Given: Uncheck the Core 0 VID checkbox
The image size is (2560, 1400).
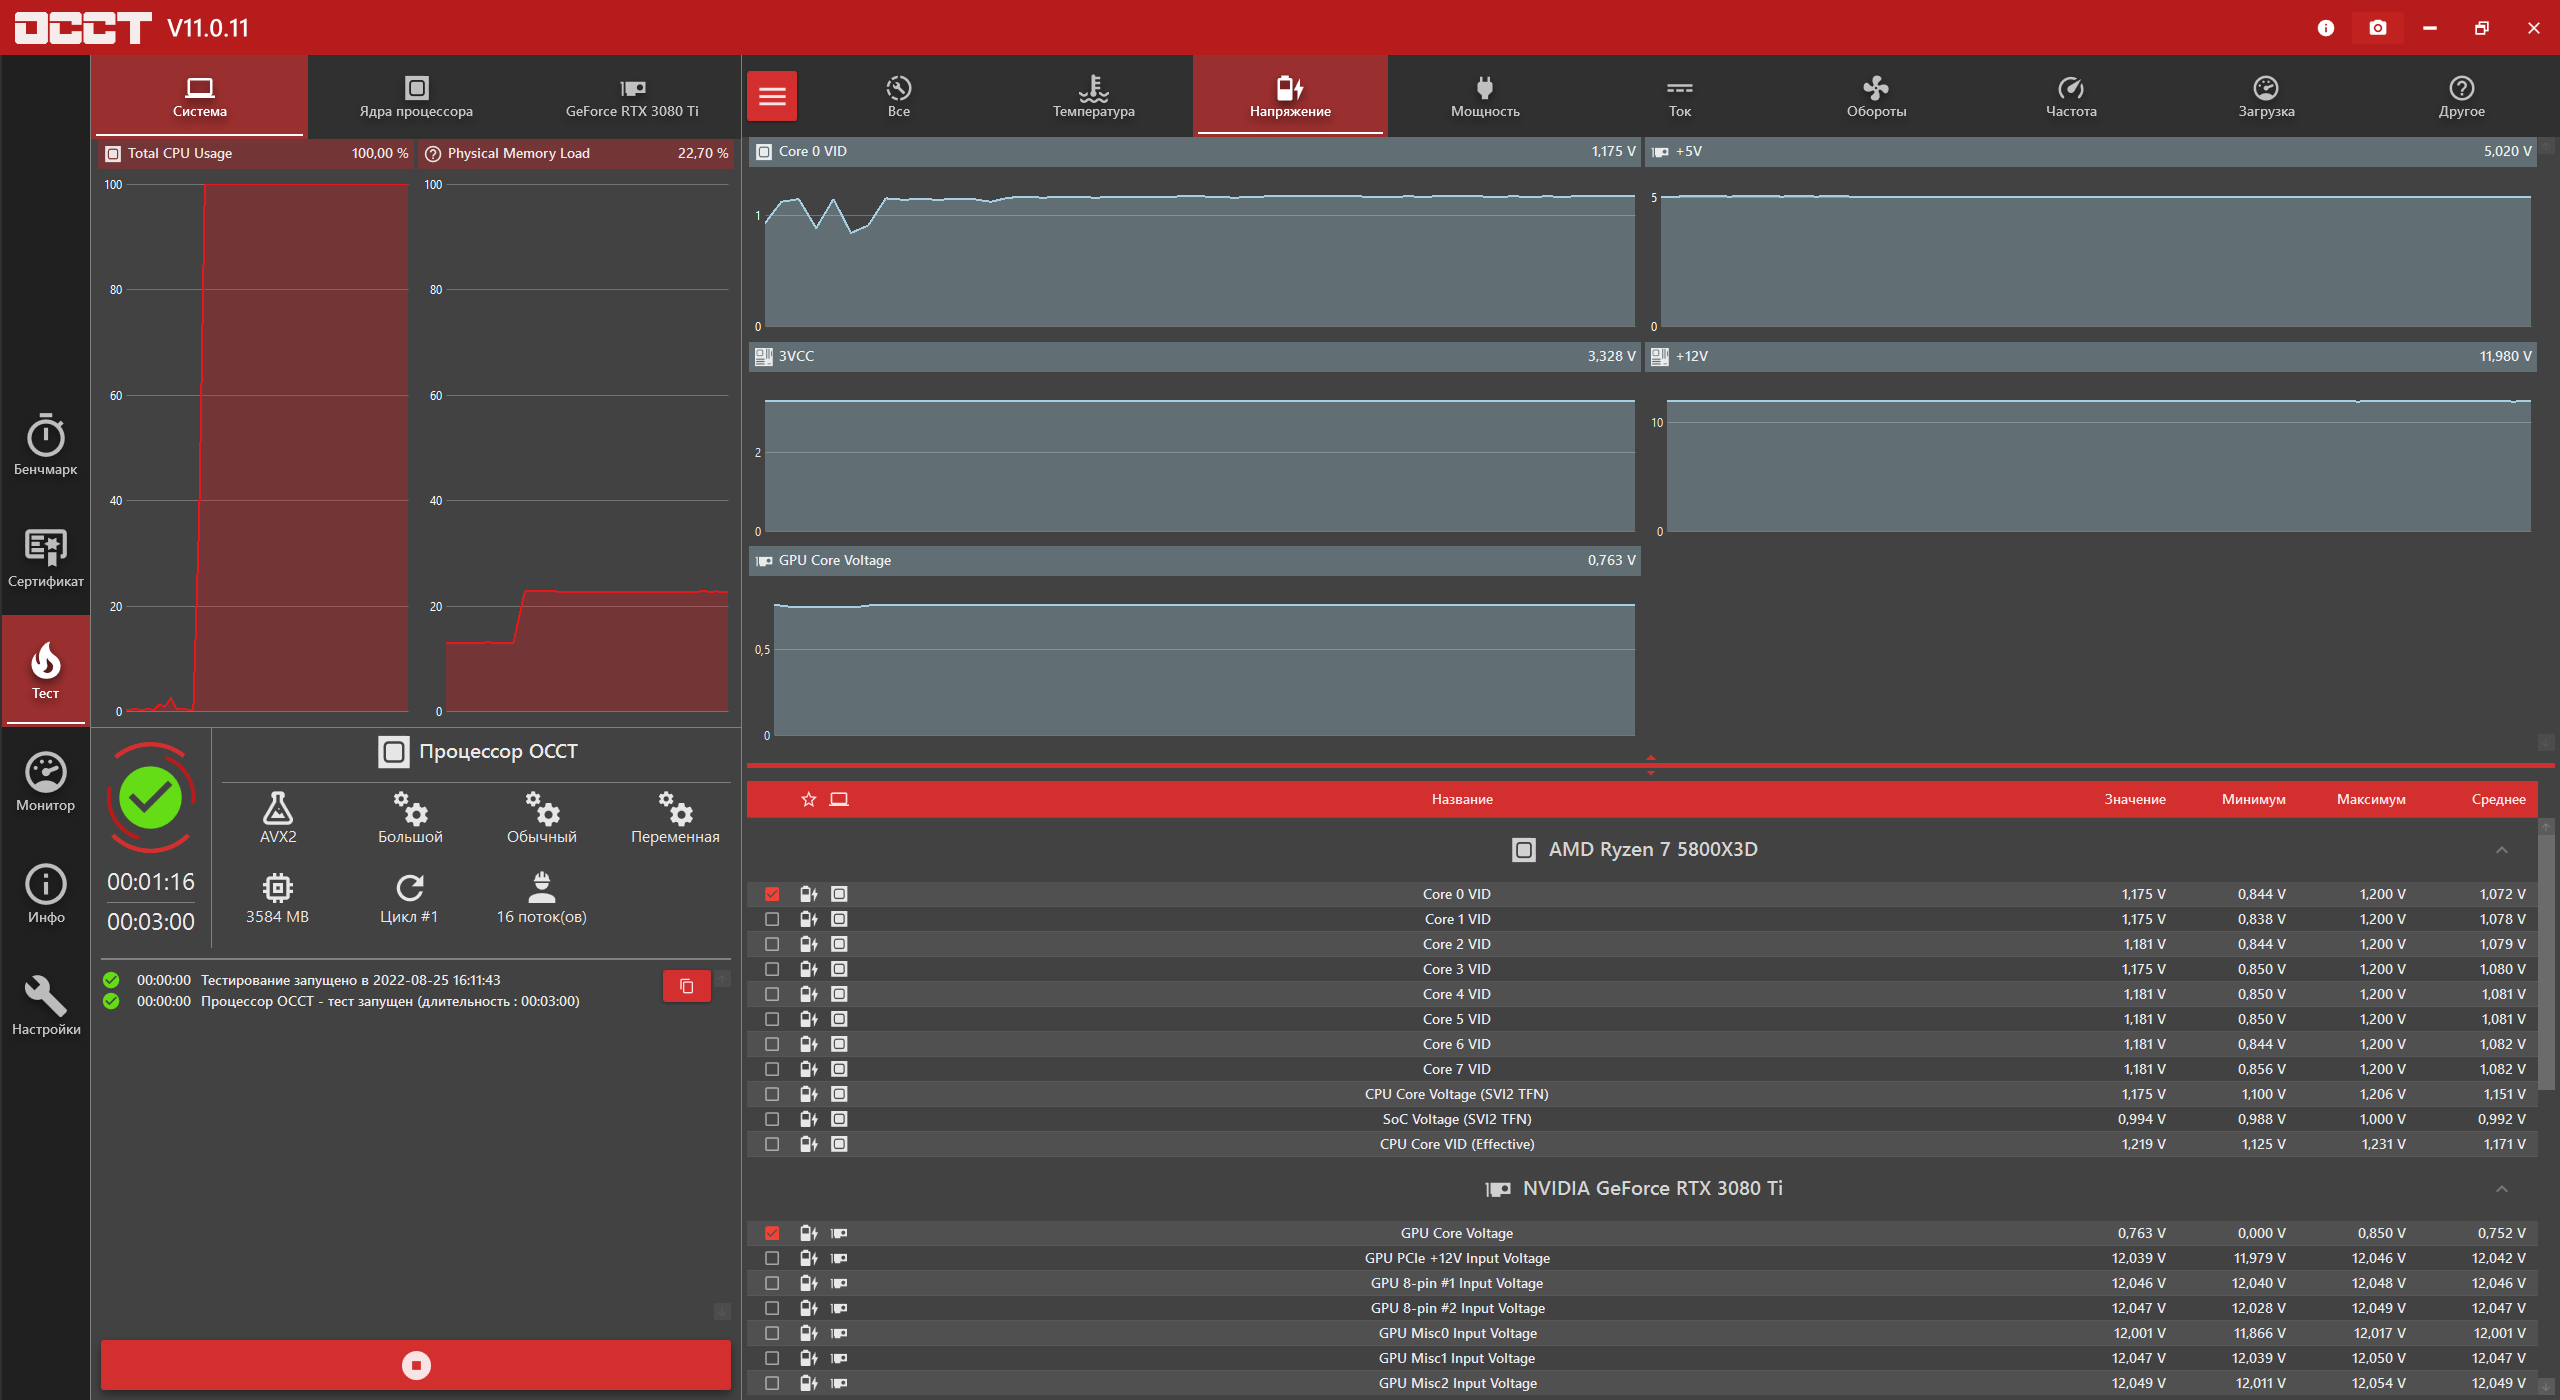Looking at the screenshot, I should [x=772, y=894].
